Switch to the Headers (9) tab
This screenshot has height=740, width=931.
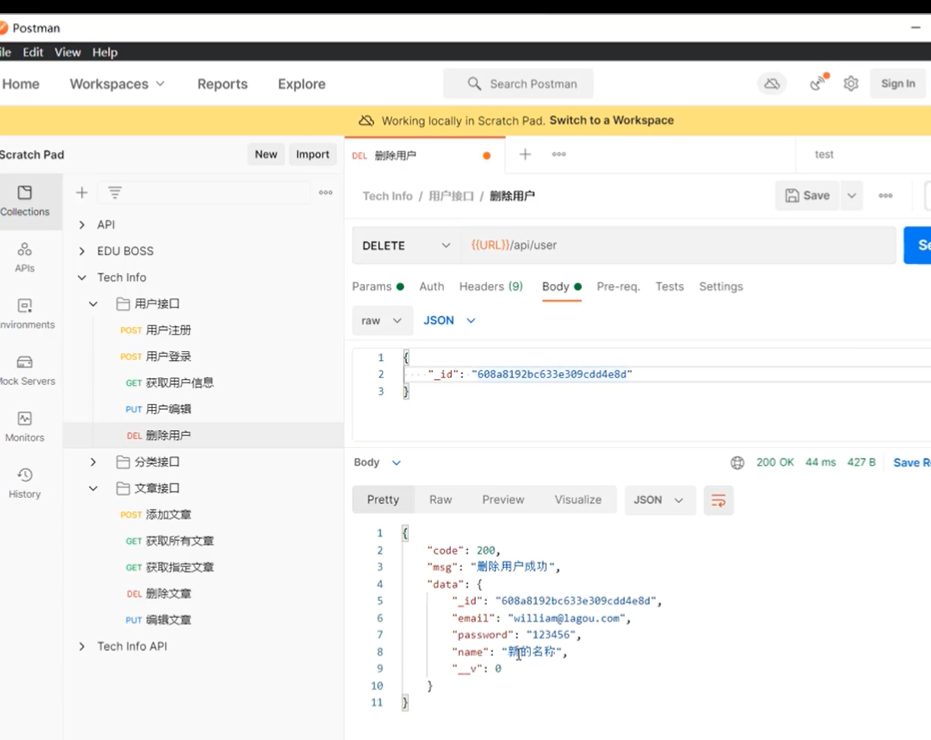(491, 287)
